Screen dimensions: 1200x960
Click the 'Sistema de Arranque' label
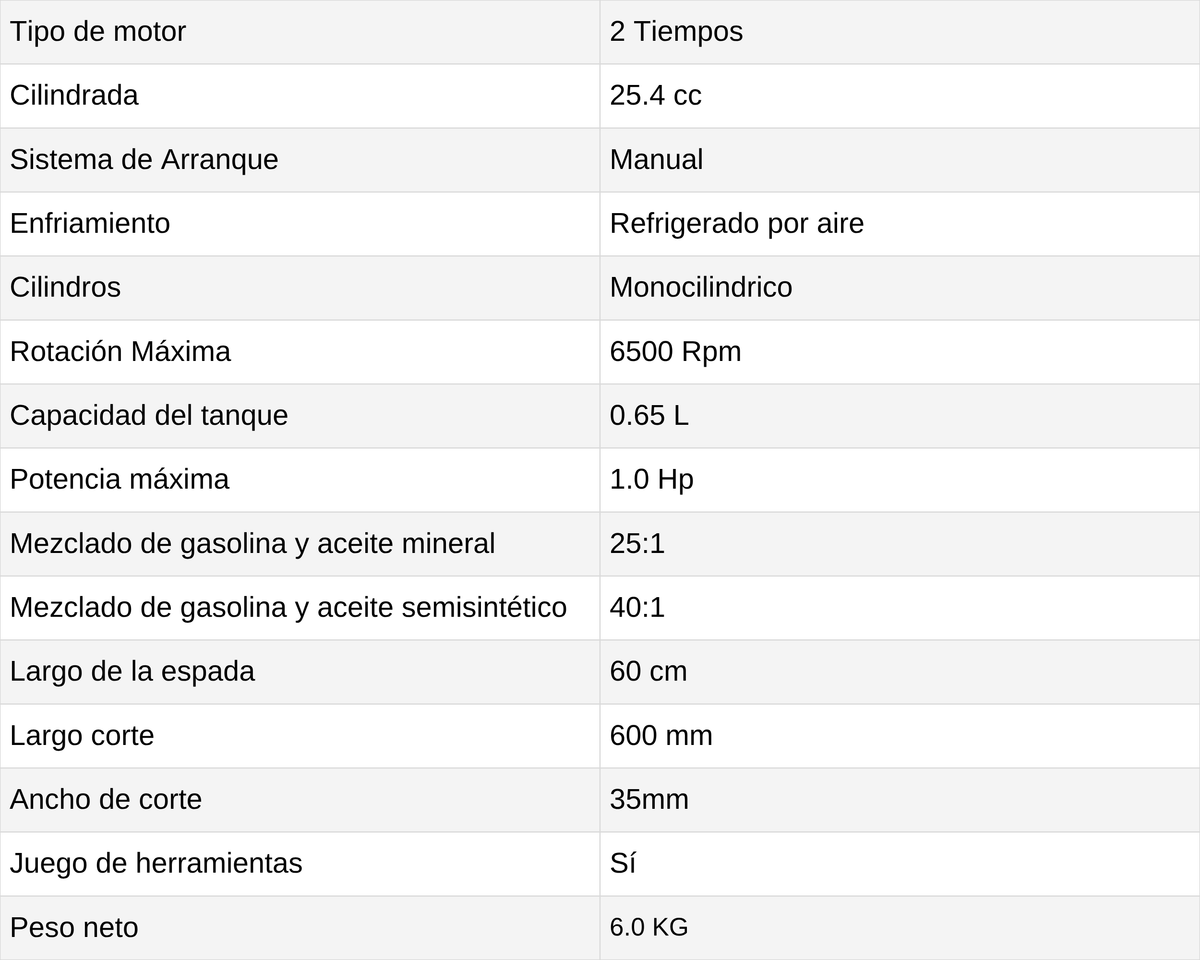click(x=144, y=160)
